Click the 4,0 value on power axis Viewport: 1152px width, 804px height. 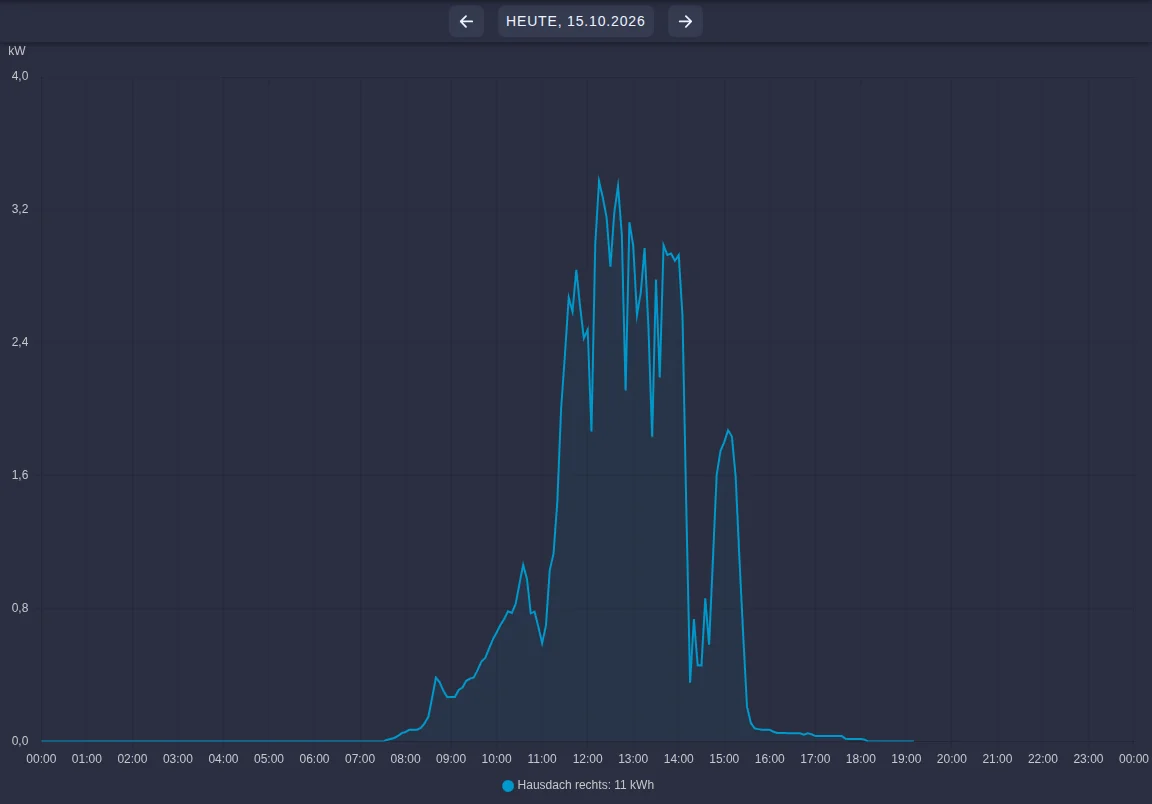pos(20,76)
